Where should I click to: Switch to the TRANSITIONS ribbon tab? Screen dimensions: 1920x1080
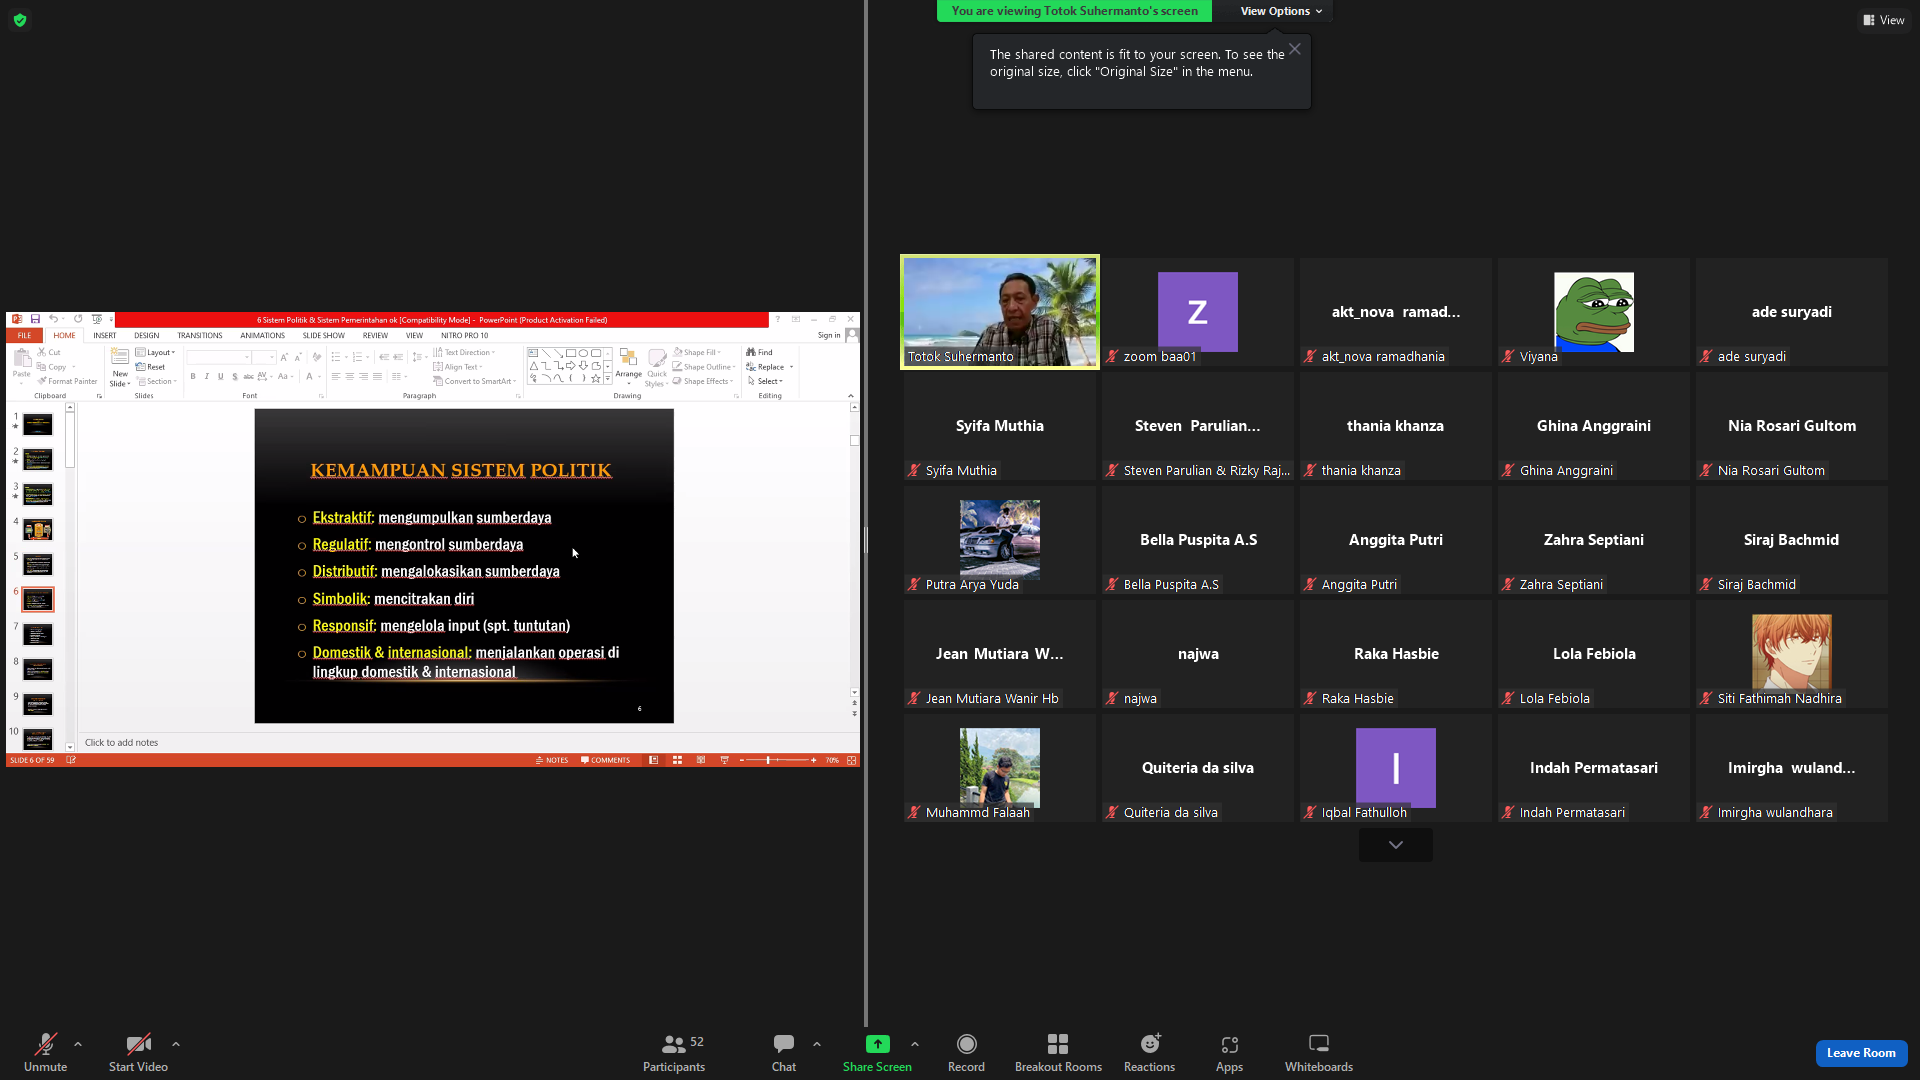point(200,336)
